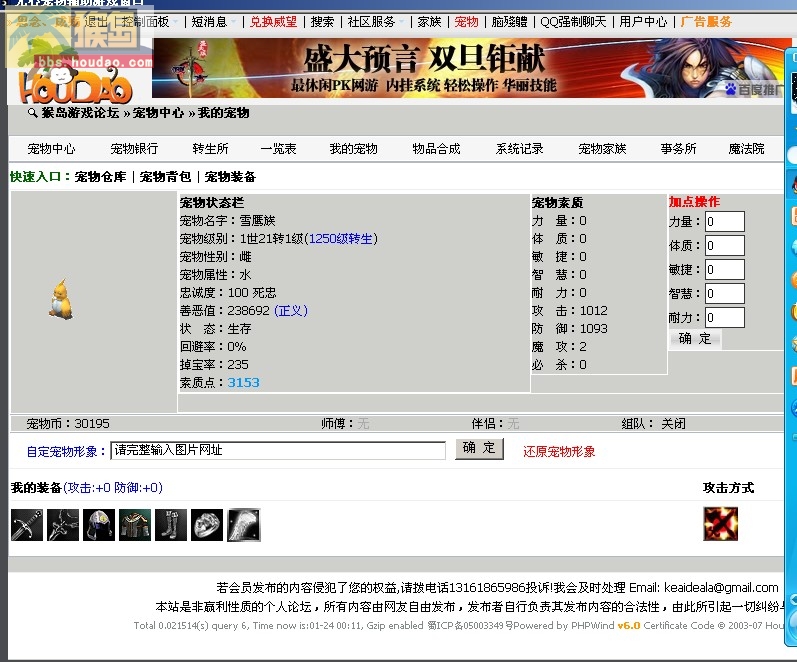Click the keaideala@gmail.com email address
This screenshot has width=797, height=662.
coord(721,588)
